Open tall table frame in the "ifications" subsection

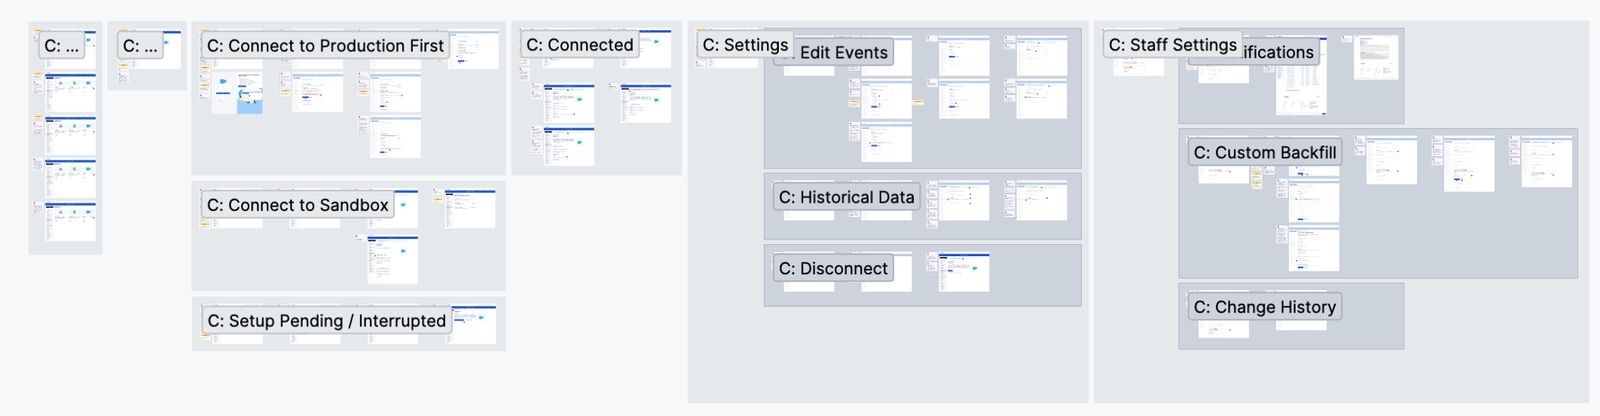click(x=1301, y=90)
